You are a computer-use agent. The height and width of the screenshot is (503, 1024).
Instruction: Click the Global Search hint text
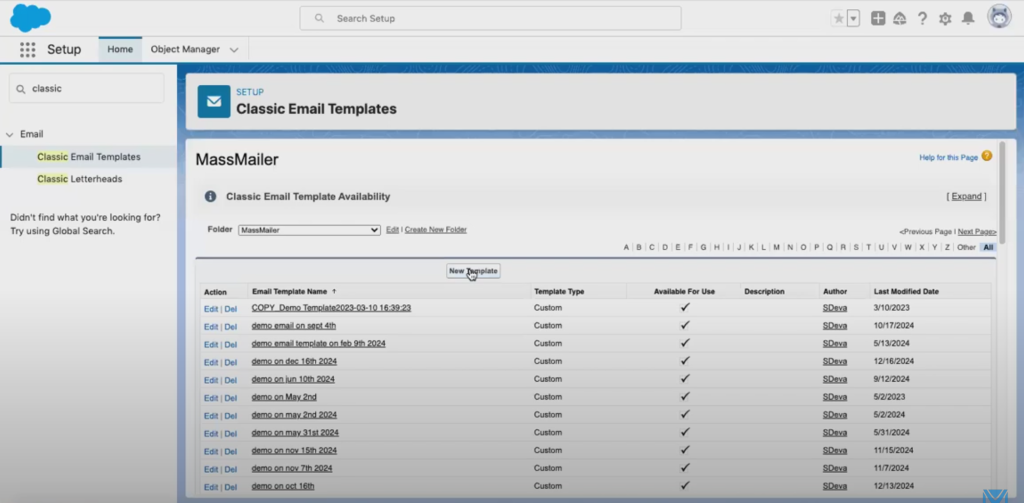tap(86, 224)
